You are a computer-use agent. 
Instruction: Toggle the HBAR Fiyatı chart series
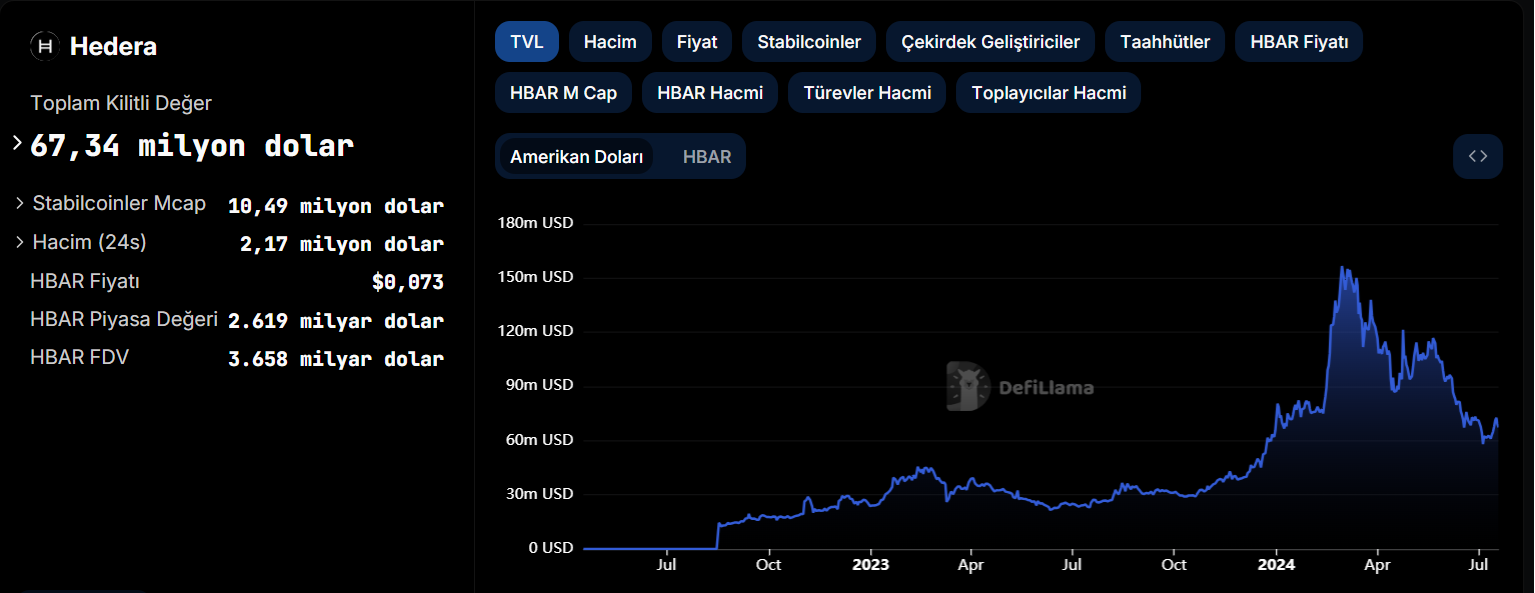pos(1299,42)
